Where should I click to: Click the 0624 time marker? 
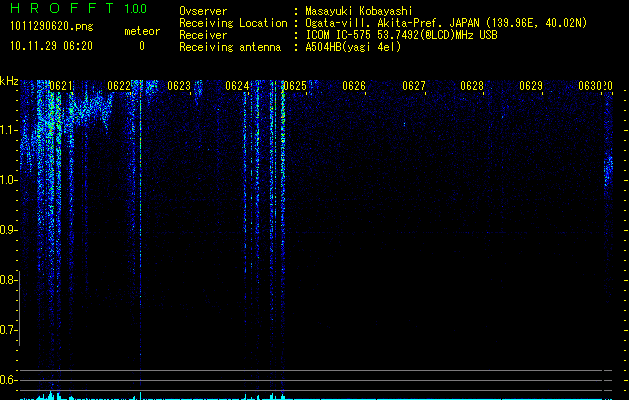coord(237,86)
